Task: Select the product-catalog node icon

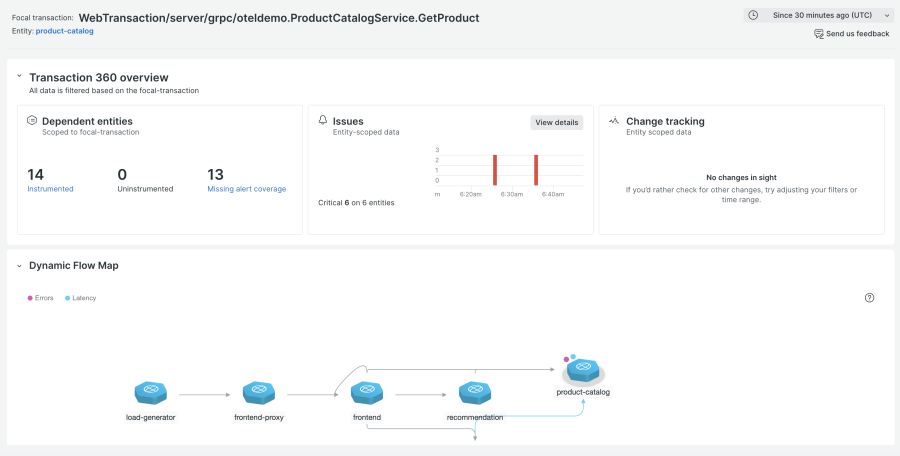Action: 583,370
